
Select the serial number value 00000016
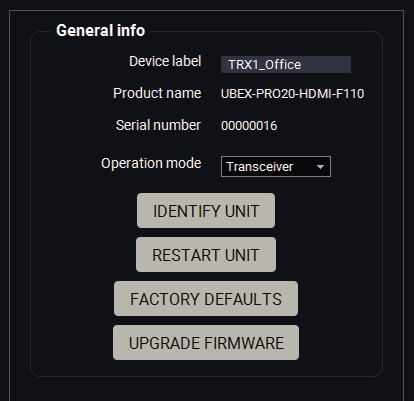[249, 126]
